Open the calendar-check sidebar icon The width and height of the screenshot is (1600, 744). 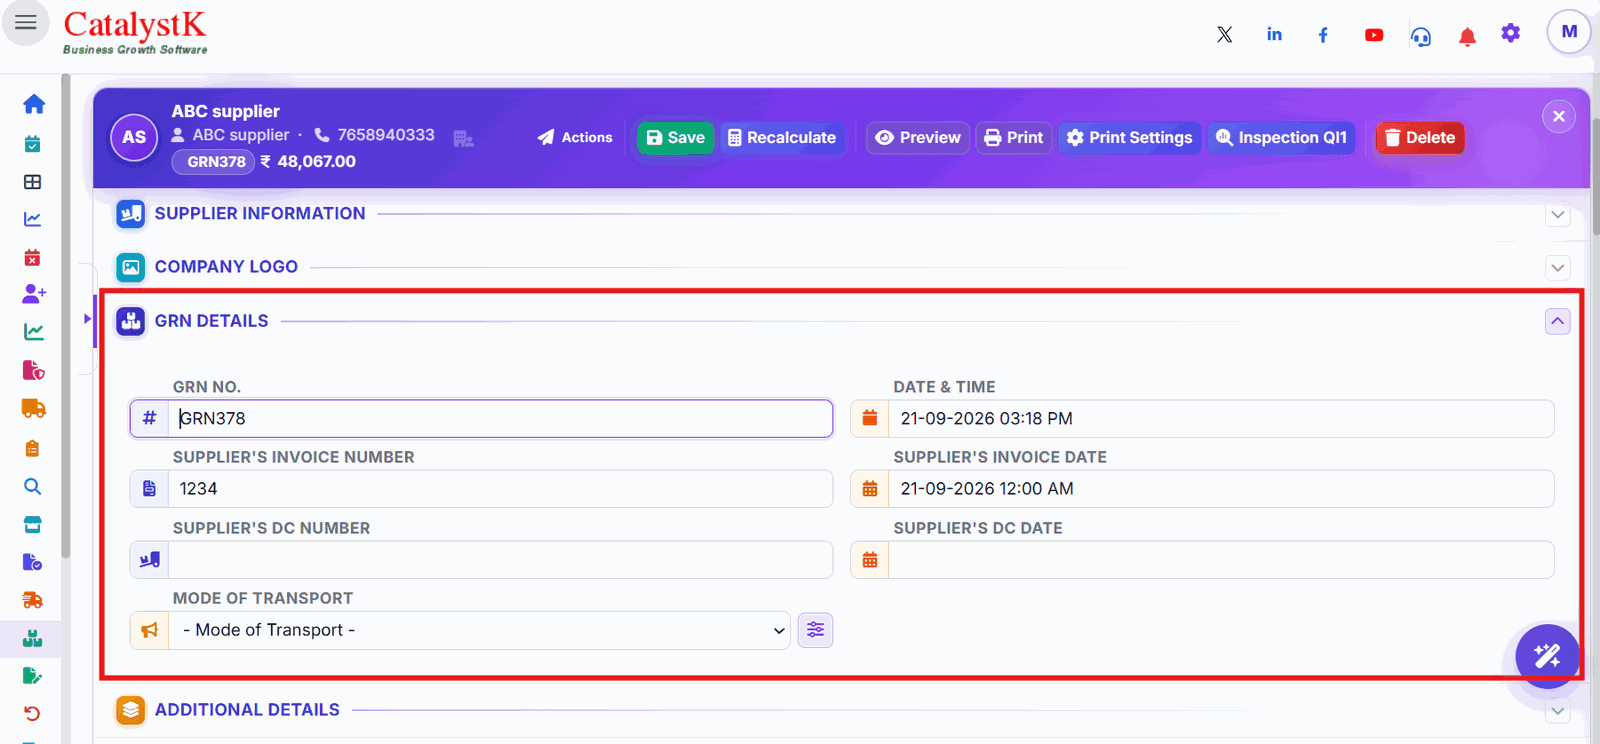click(x=32, y=144)
